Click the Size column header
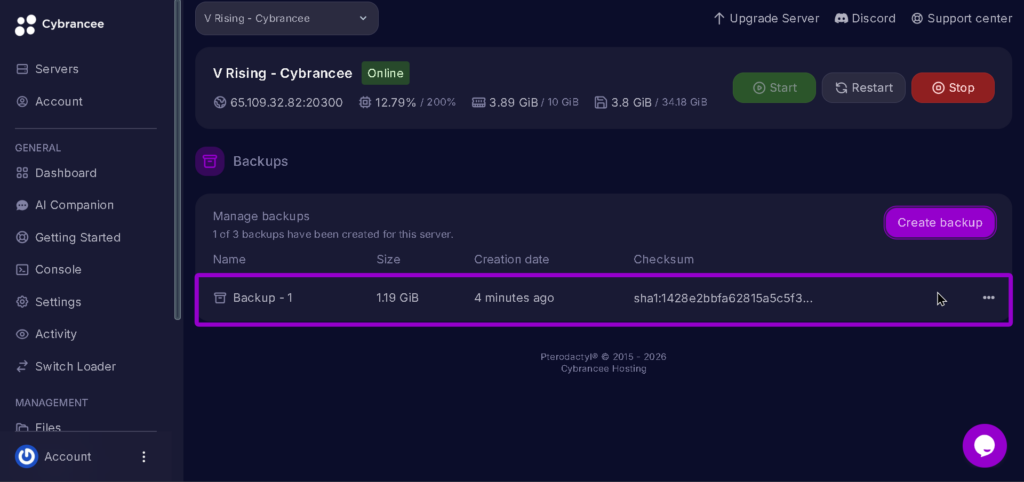The height and width of the screenshot is (482, 1024). 389,259
